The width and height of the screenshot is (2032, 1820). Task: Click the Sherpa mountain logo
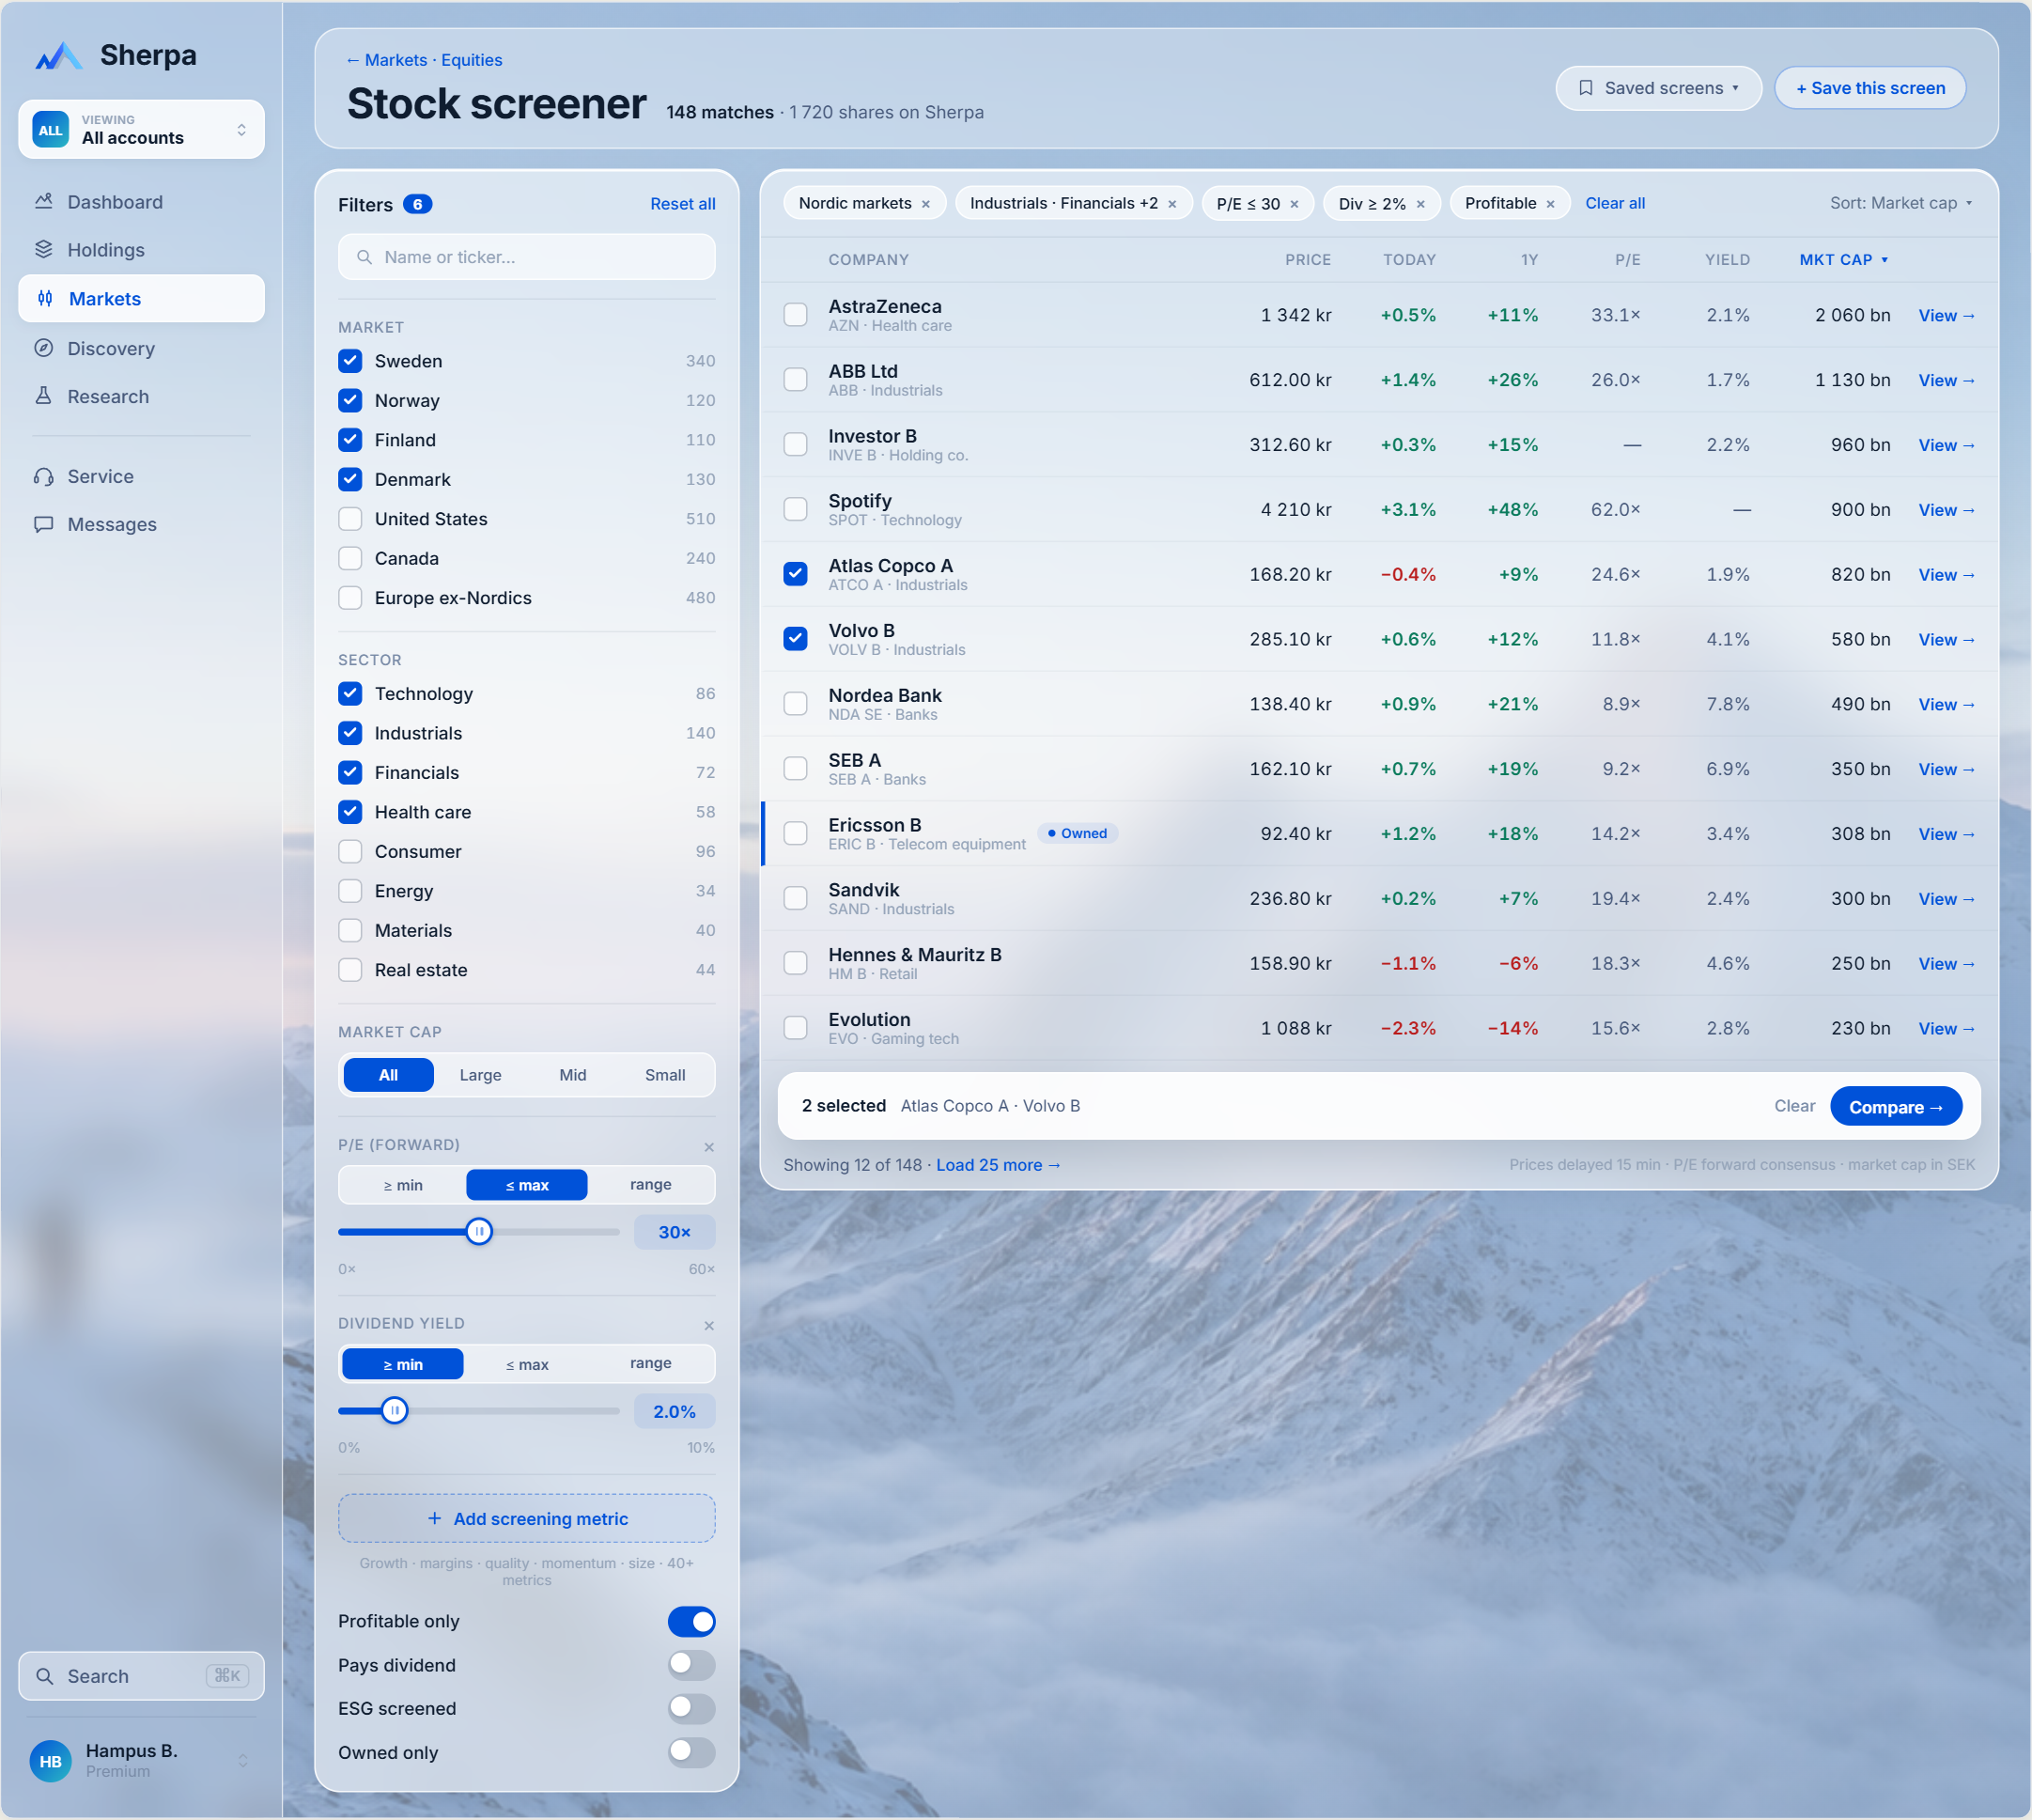(58, 56)
